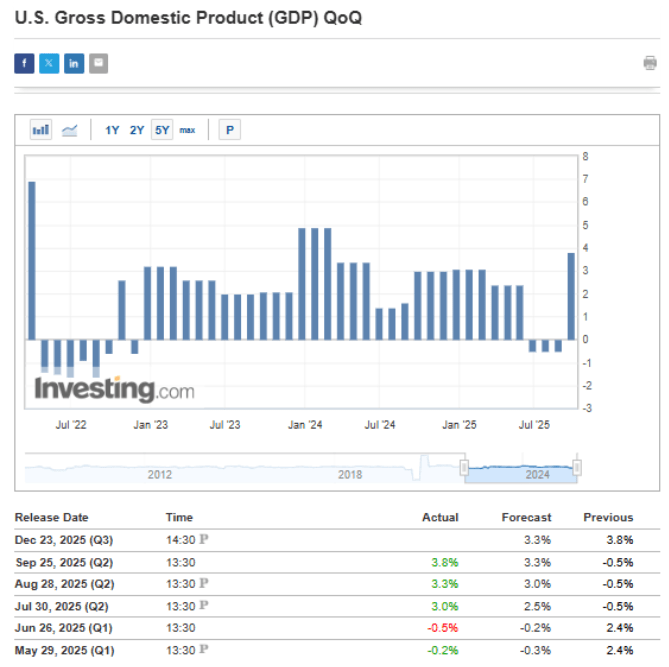Open the Dec 23, 2025 (Q3) release row

pyautogui.click(x=55, y=539)
